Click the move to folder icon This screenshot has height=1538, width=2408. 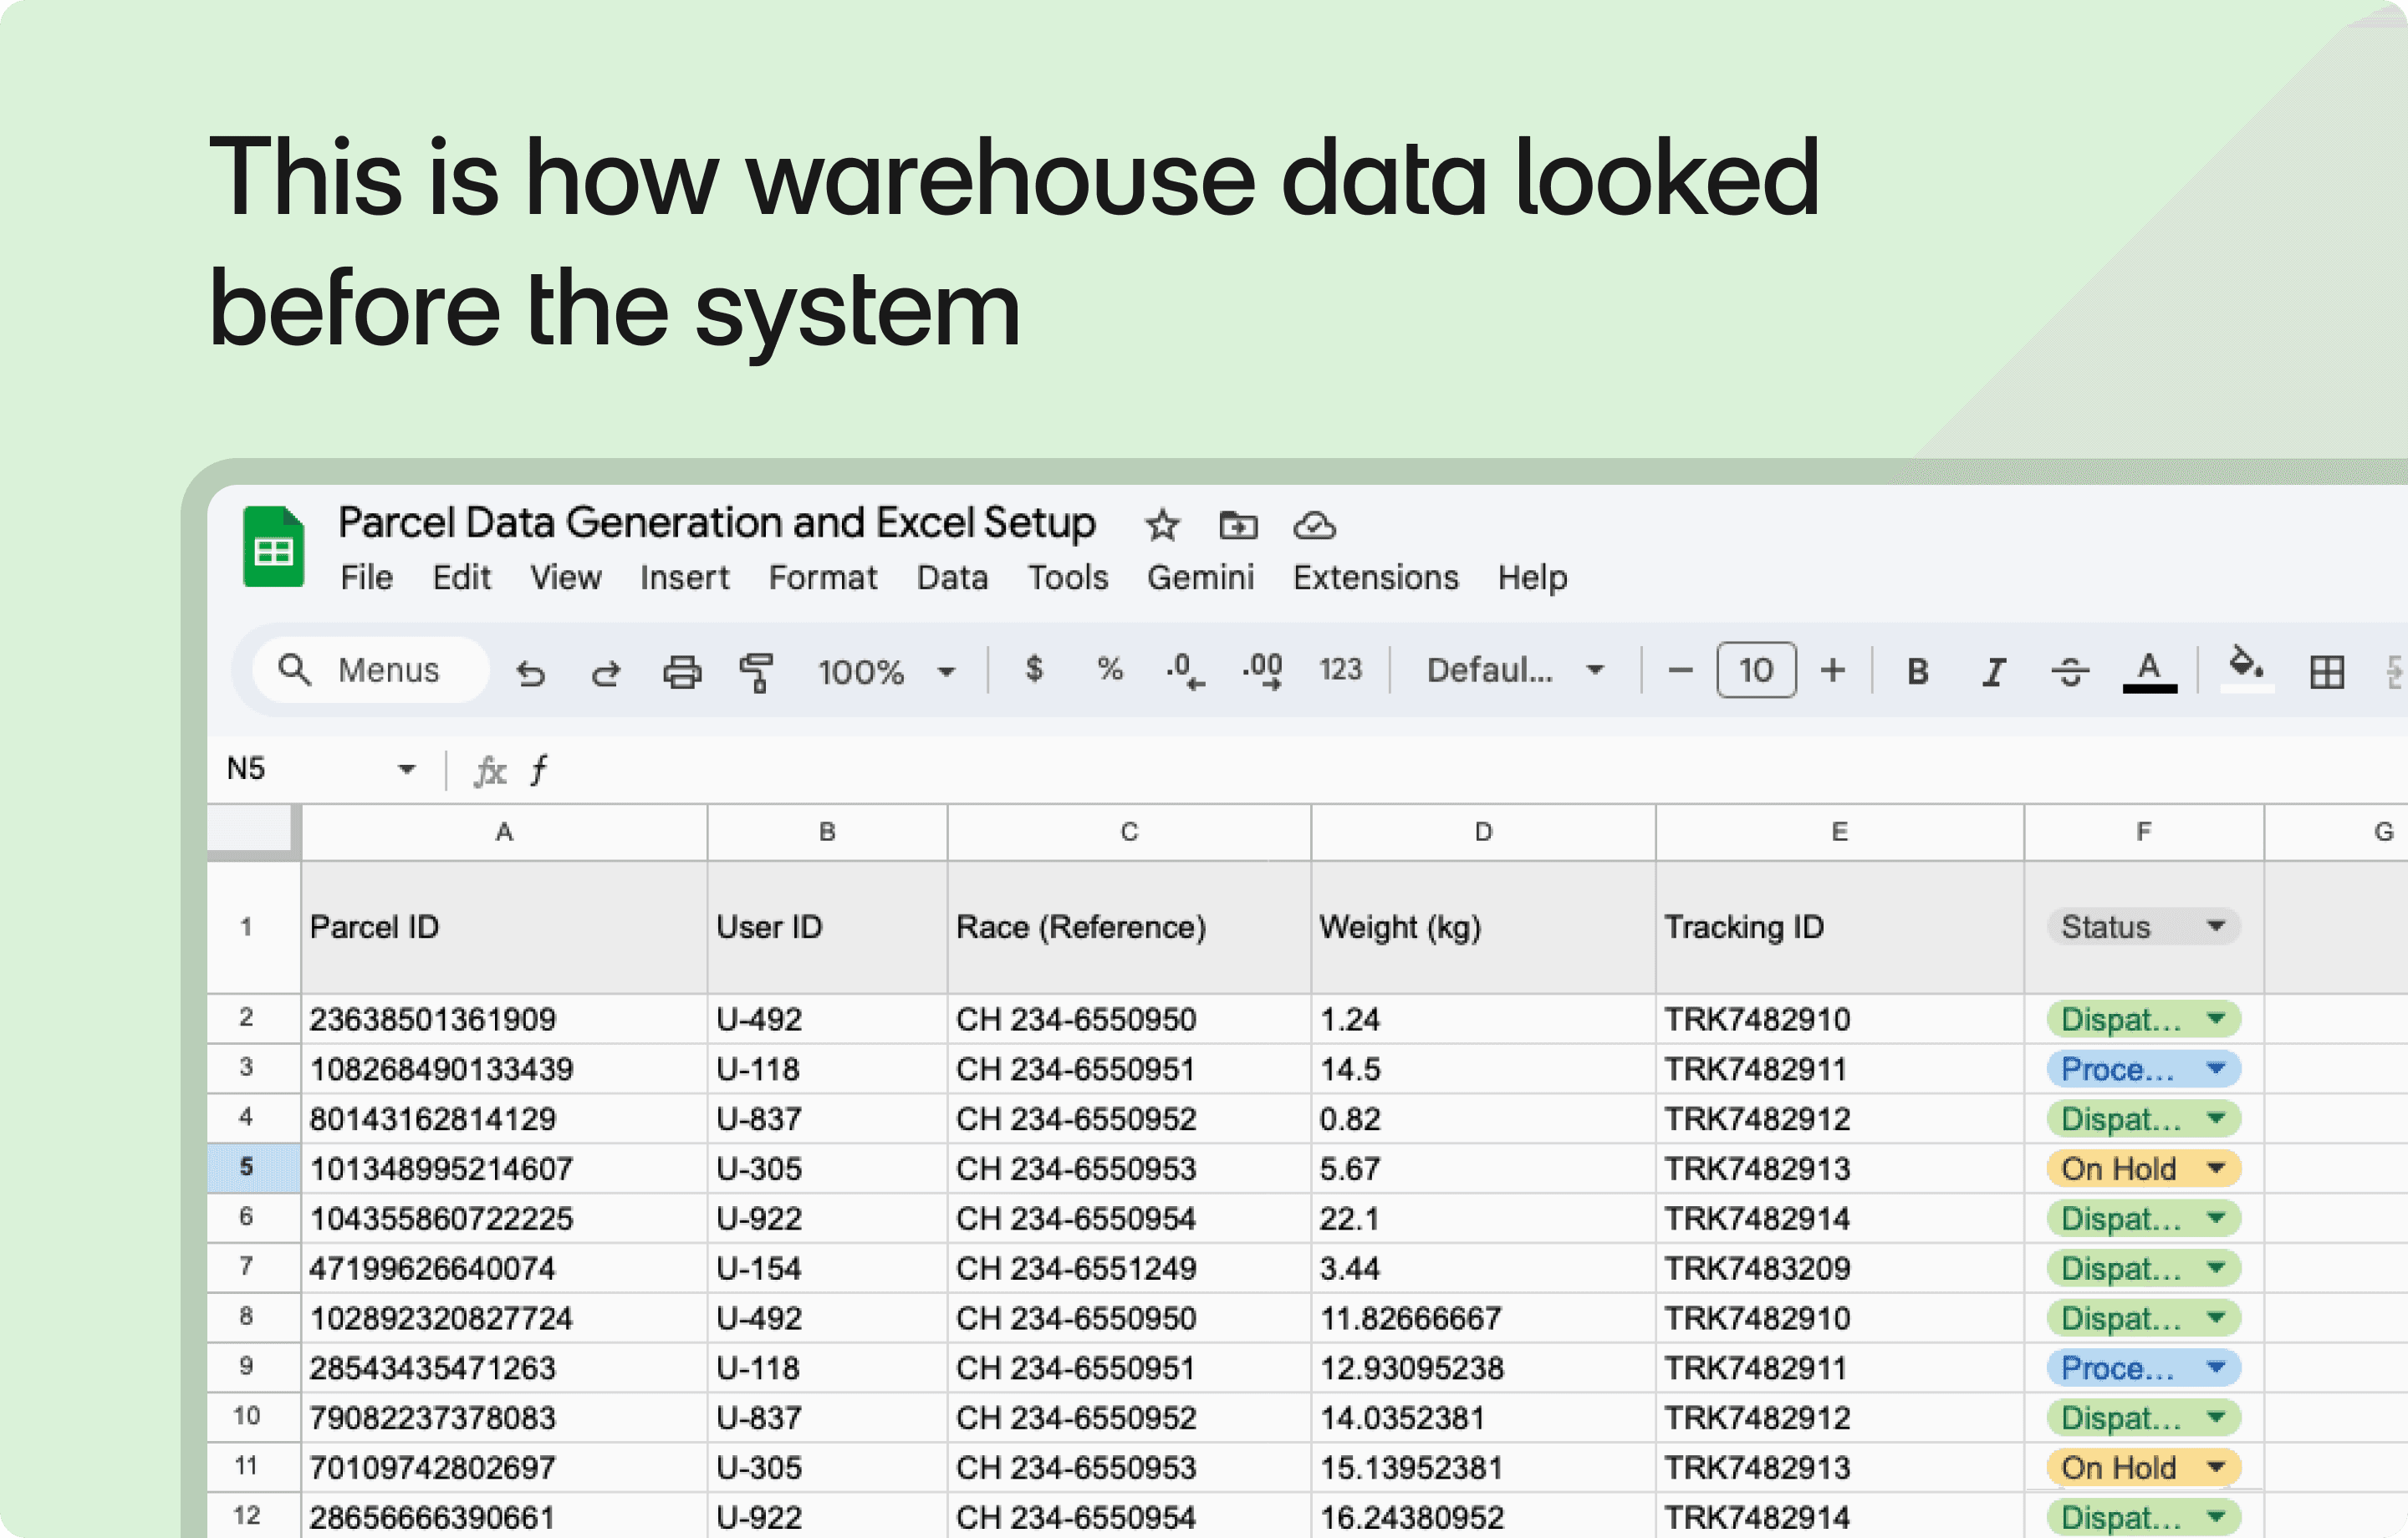click(1238, 525)
